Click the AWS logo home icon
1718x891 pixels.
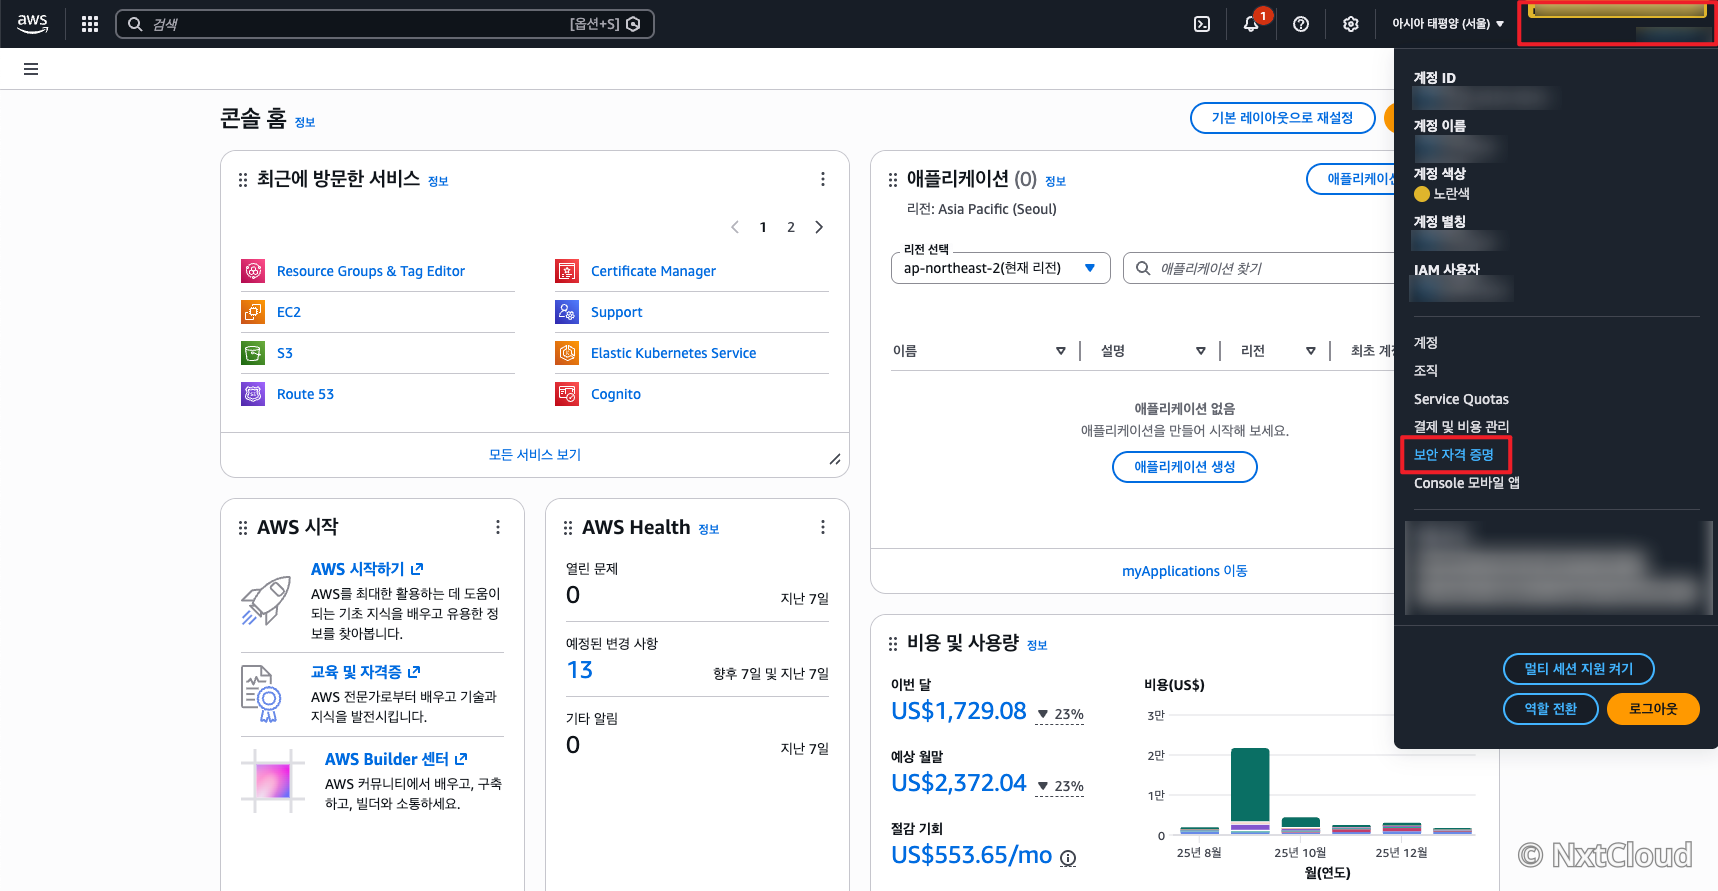click(32, 24)
